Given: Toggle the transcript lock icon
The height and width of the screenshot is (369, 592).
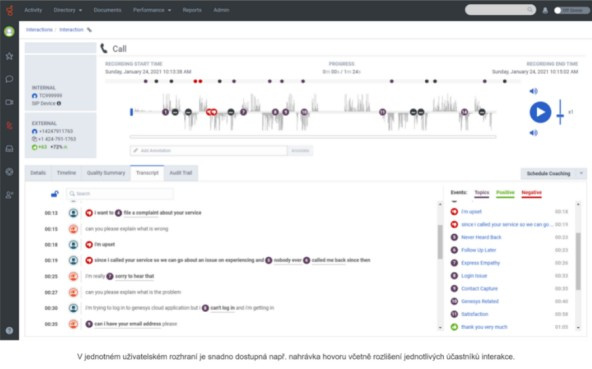Looking at the screenshot, I should click(x=55, y=194).
